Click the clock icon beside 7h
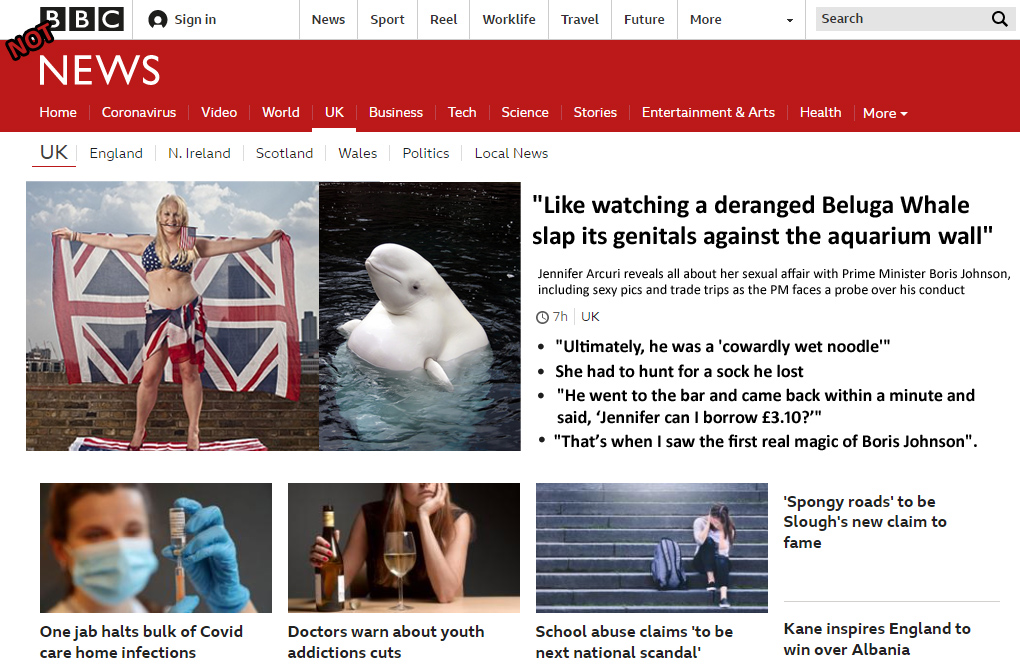This screenshot has width=1020, height=666. coord(542,317)
